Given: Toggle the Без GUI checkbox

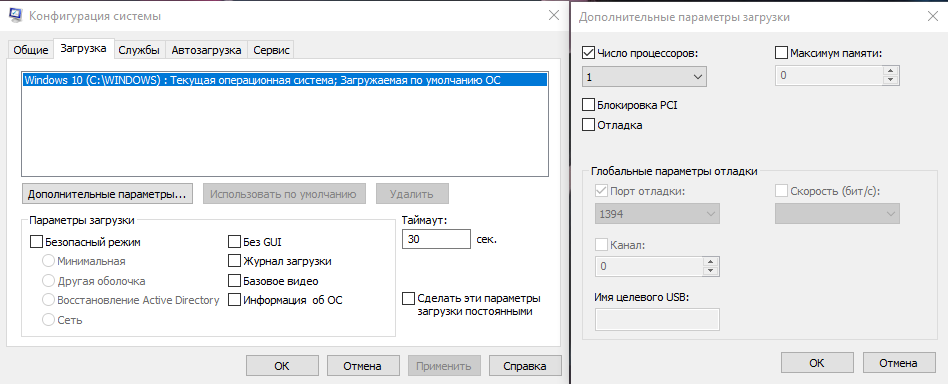Looking at the screenshot, I should click(x=235, y=242).
